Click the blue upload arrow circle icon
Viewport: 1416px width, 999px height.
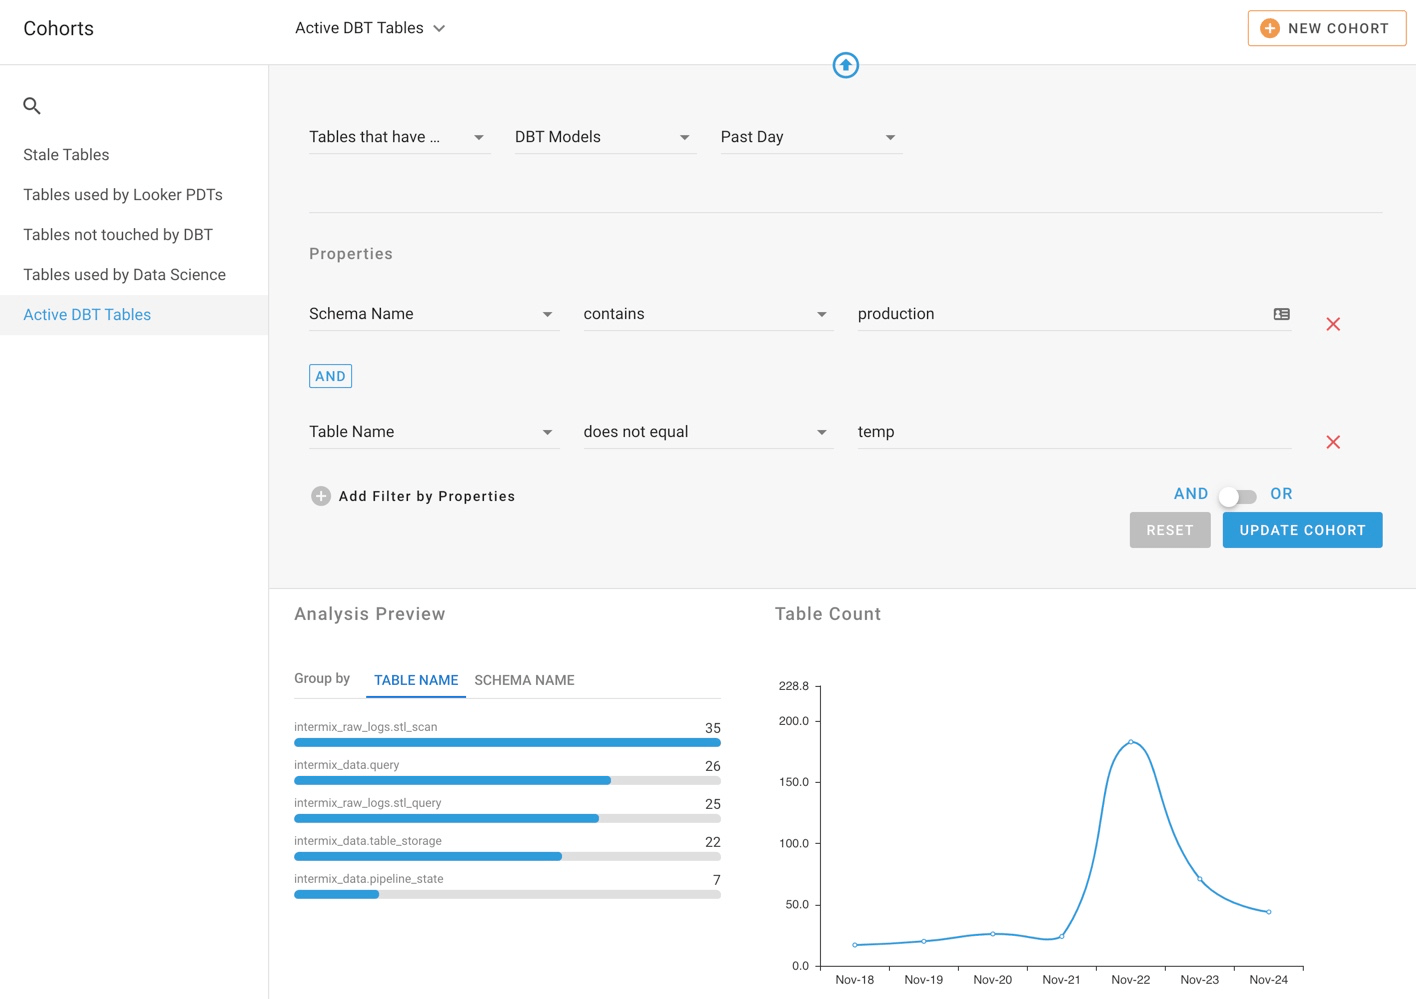click(x=846, y=66)
